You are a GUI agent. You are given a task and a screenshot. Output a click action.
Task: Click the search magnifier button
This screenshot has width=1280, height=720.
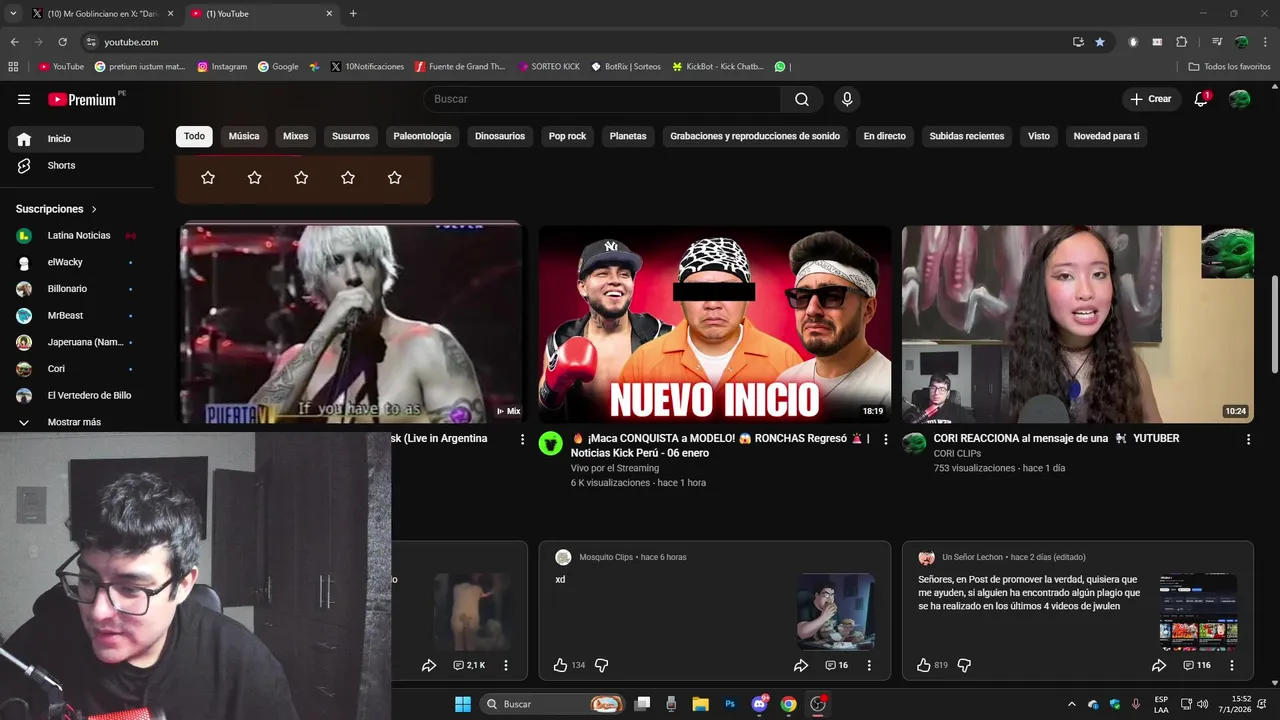(x=802, y=99)
